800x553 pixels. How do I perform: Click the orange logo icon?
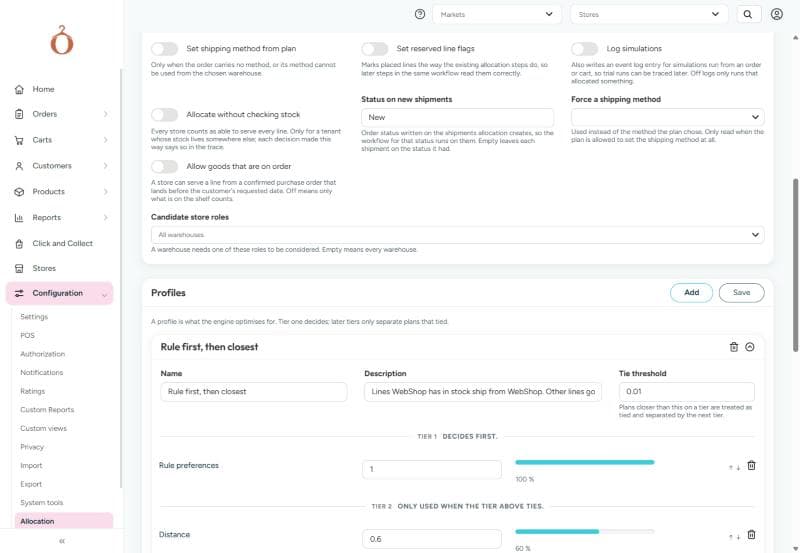click(62, 40)
